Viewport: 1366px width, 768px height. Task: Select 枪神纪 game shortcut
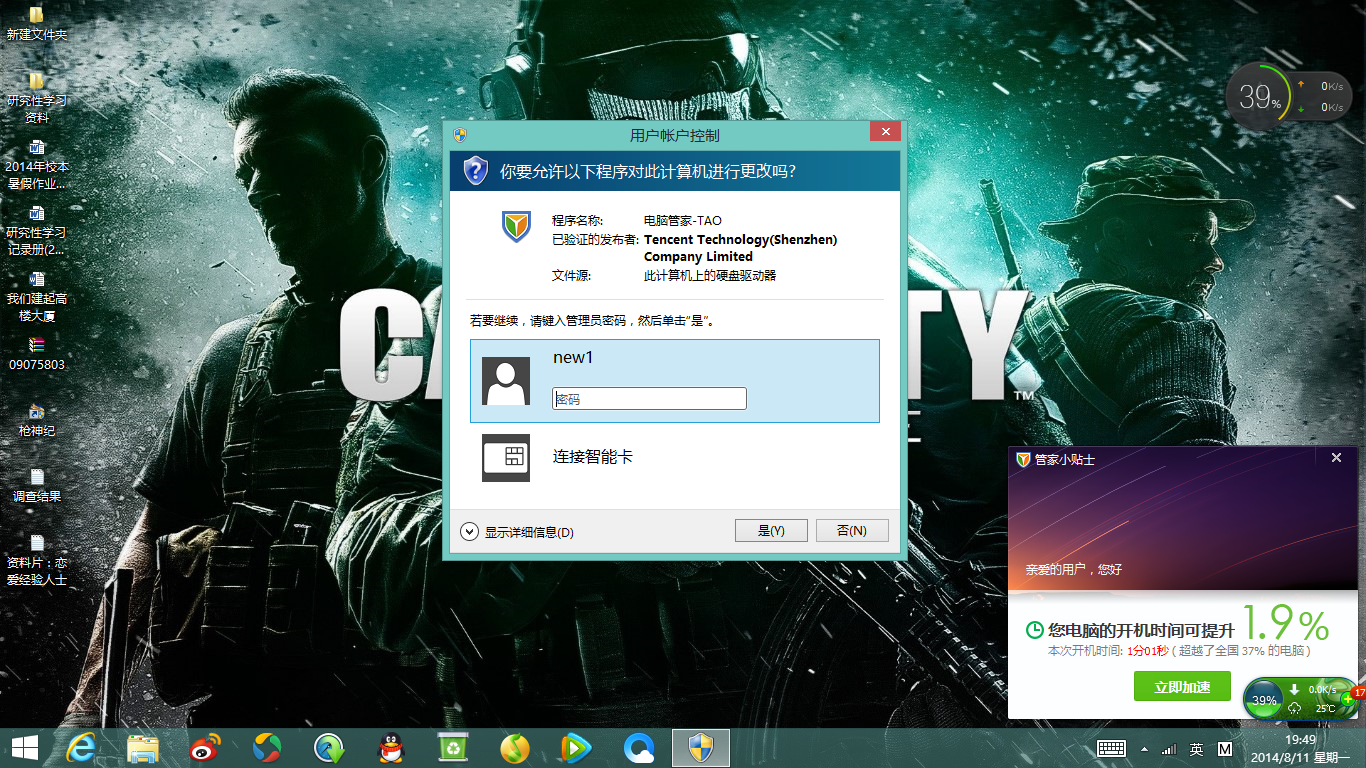(37, 420)
